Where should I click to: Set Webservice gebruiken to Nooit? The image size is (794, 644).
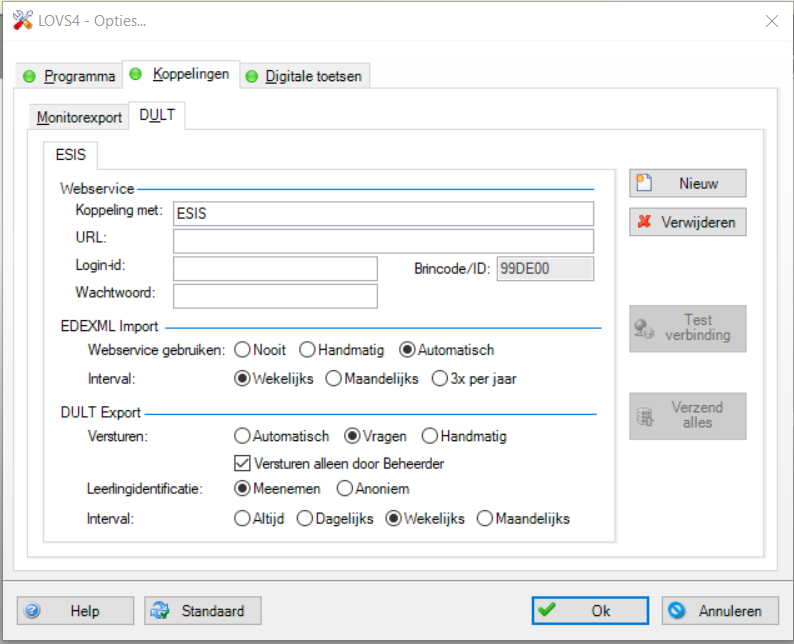[x=243, y=350]
